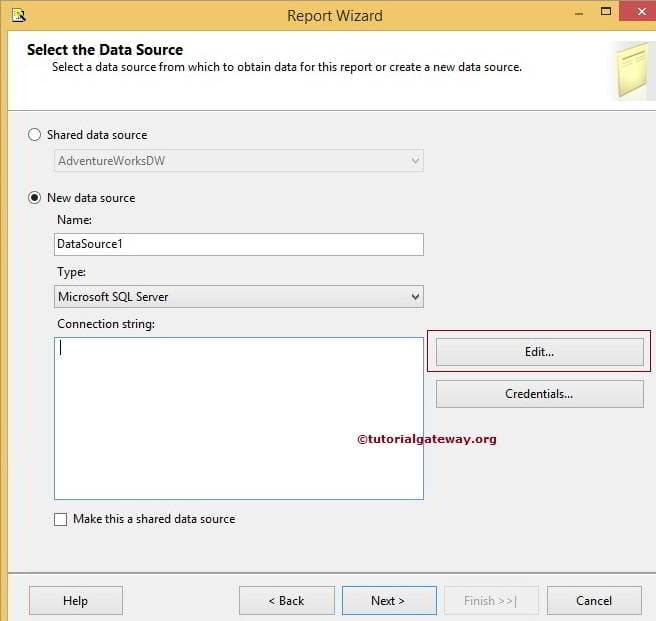656x621 pixels.
Task: Click the Help button
Action: 76,600
